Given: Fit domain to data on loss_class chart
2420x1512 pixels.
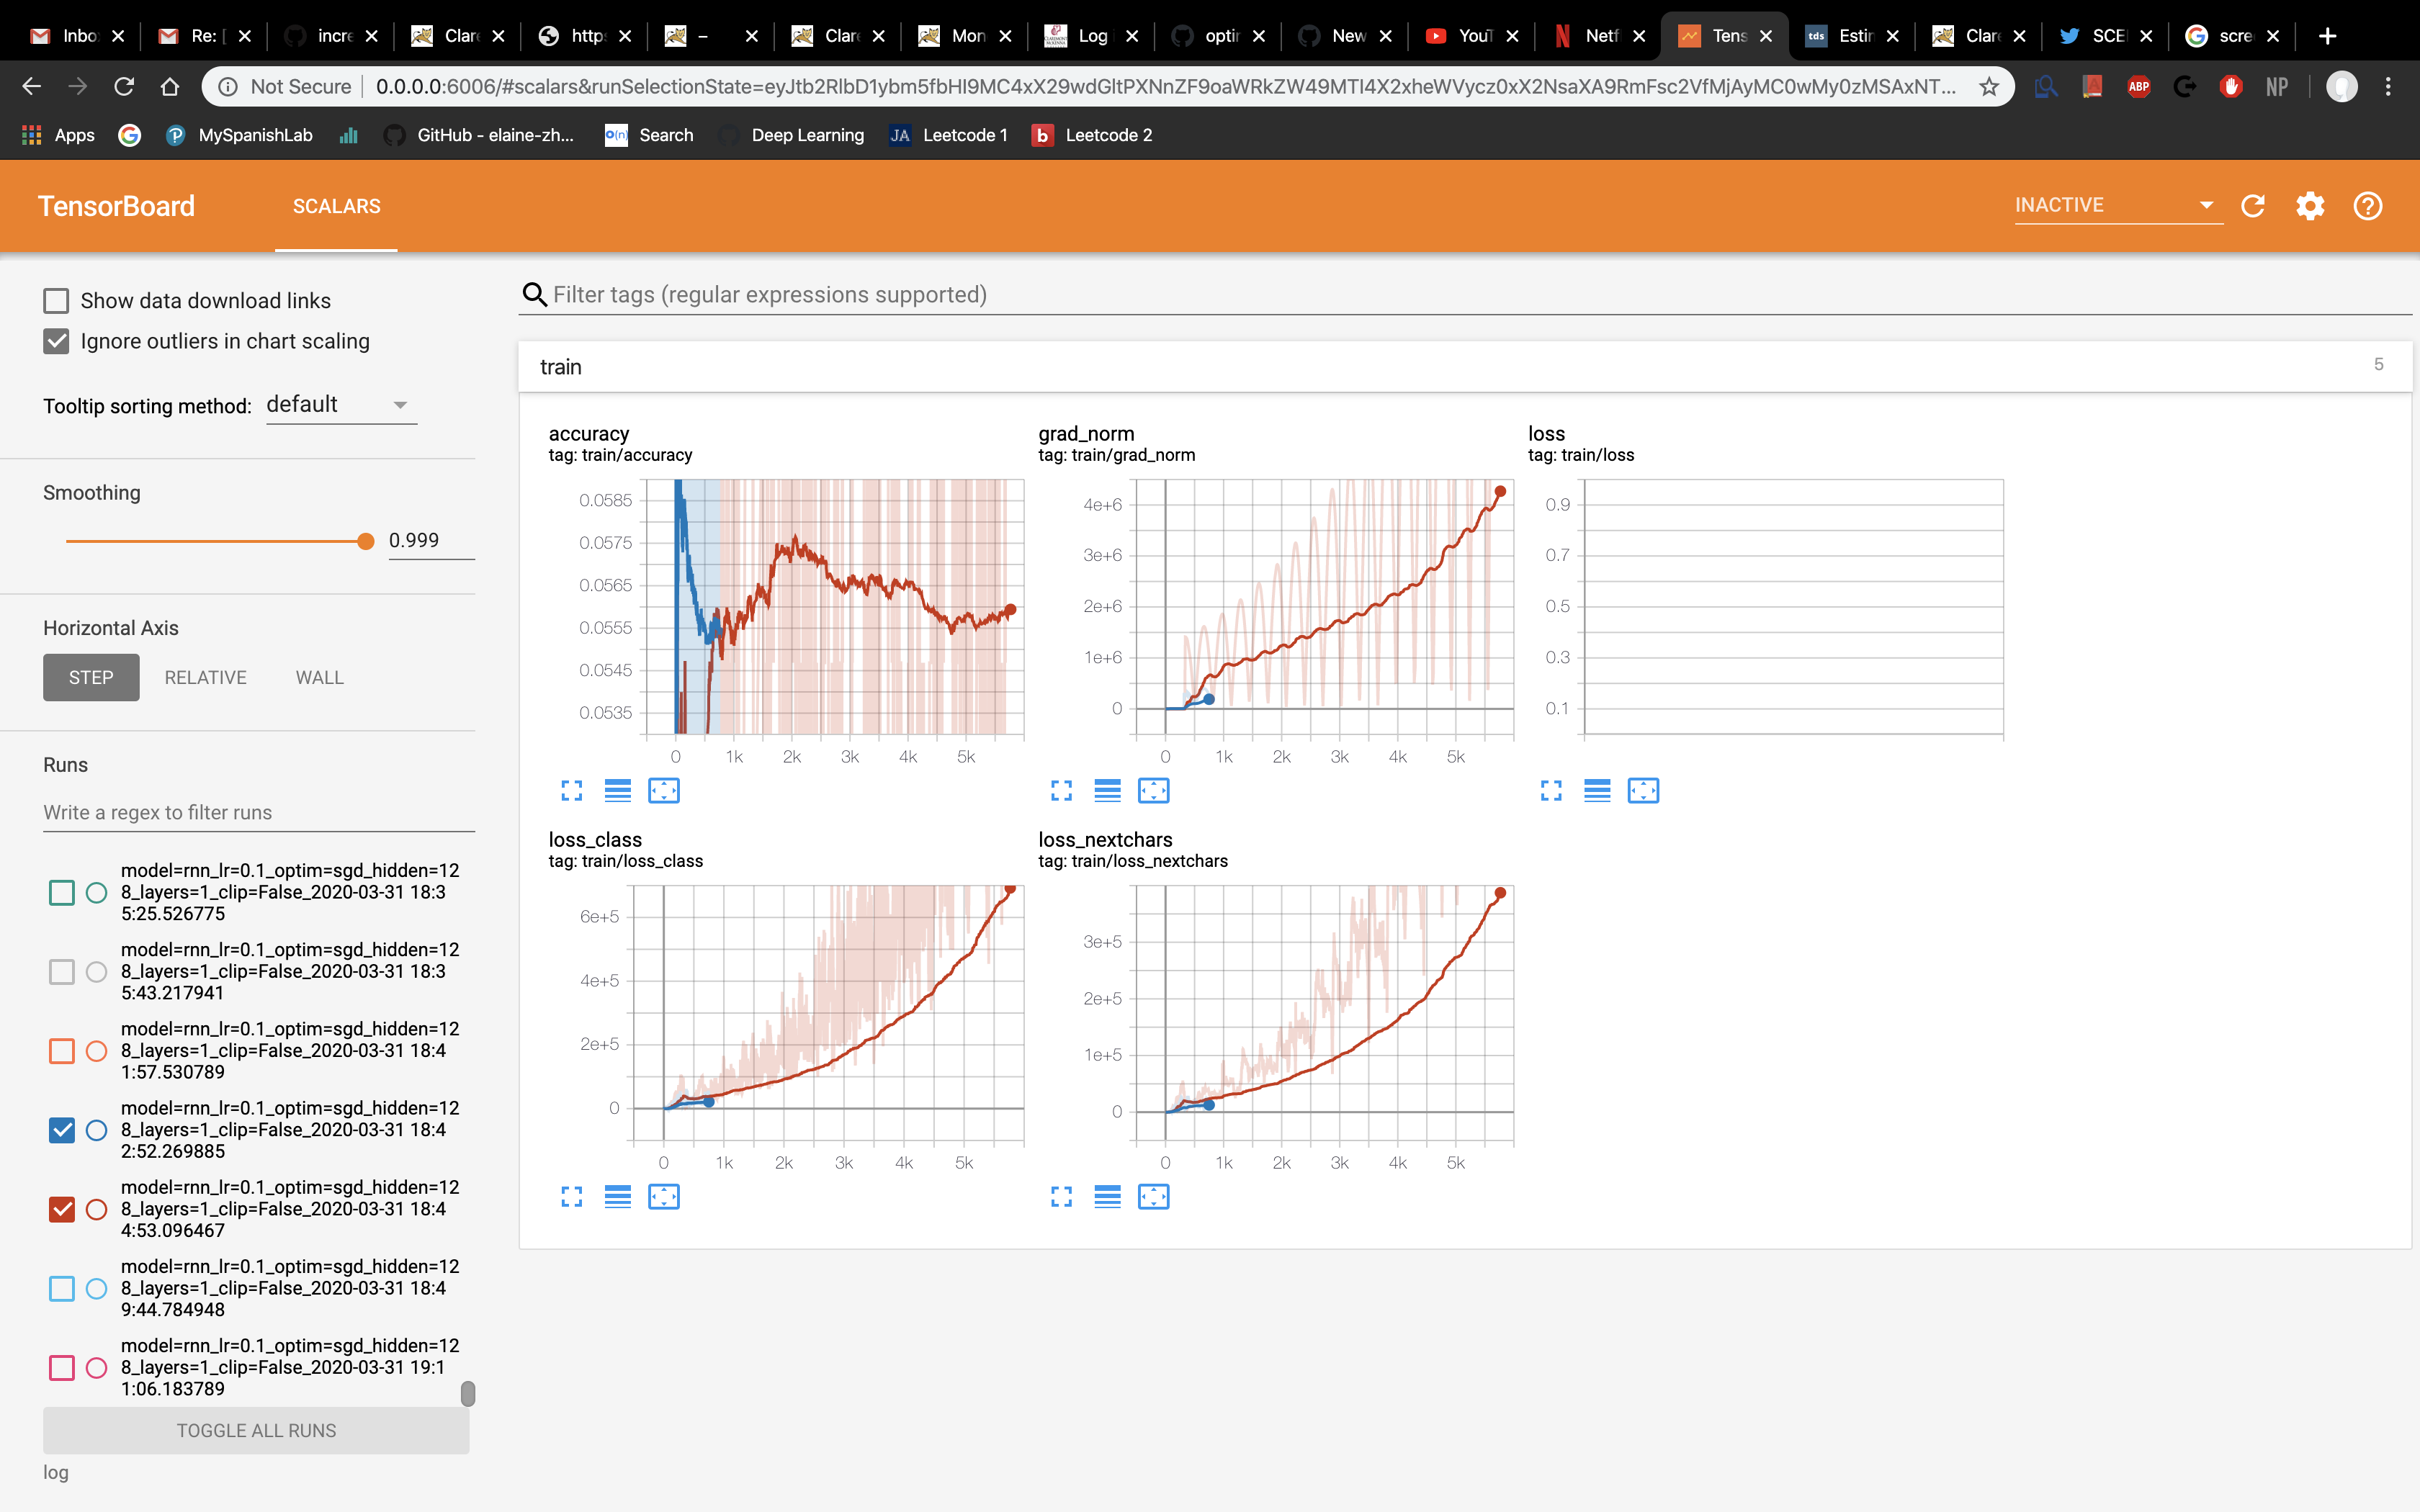Looking at the screenshot, I should click(663, 1197).
